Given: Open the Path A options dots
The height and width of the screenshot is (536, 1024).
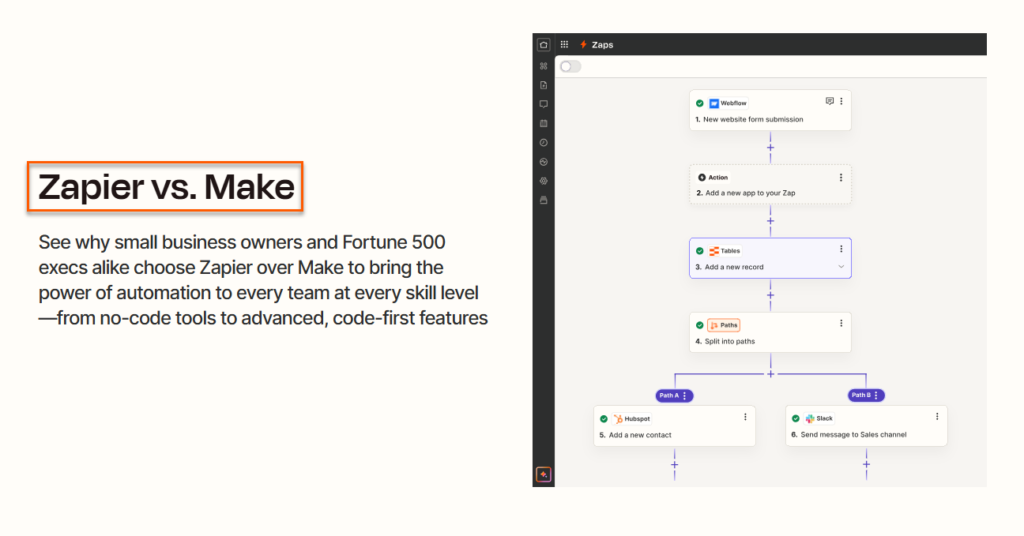Looking at the screenshot, I should point(684,396).
